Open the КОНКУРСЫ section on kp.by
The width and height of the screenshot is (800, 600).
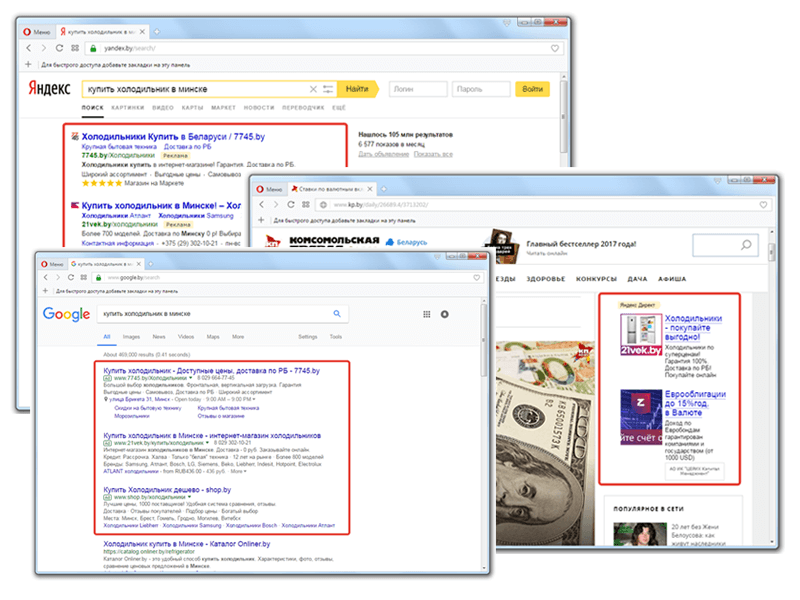tap(596, 279)
